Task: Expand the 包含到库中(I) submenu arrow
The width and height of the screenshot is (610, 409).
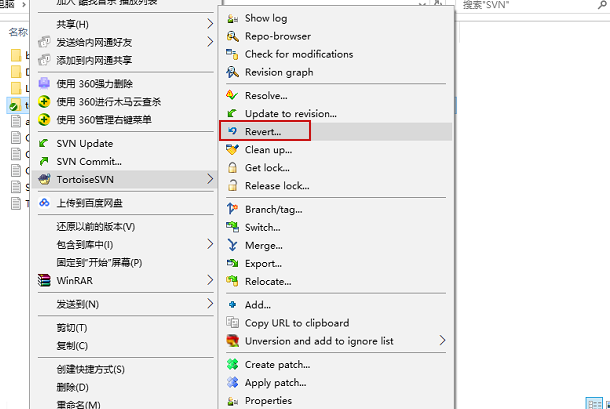Action: coord(210,244)
